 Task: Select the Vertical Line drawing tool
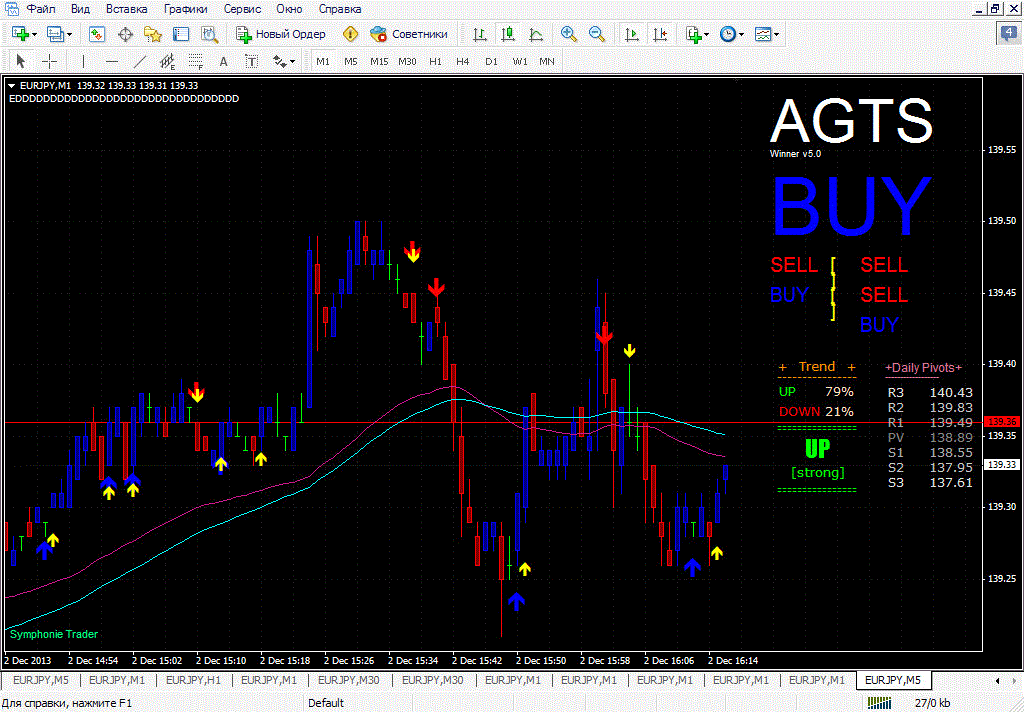(84, 61)
